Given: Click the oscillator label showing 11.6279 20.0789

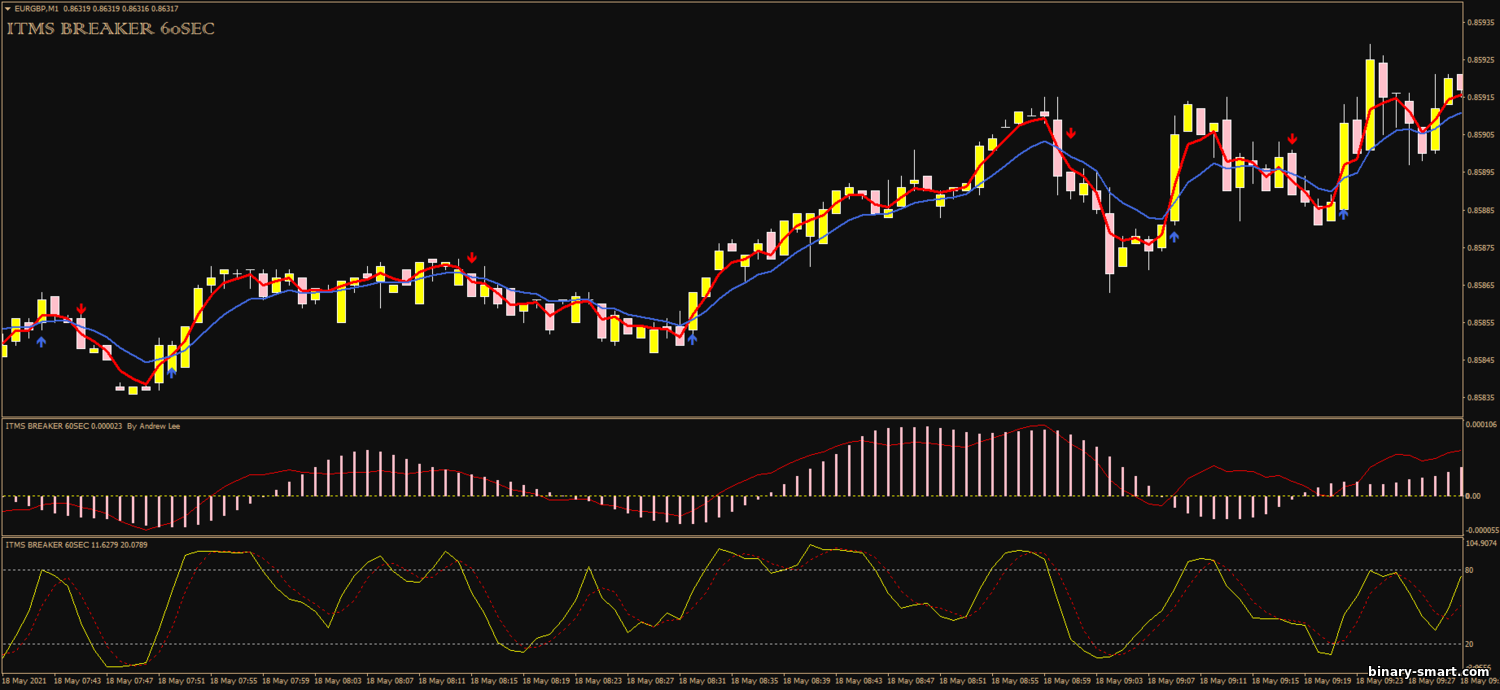Looking at the screenshot, I should point(78,544).
